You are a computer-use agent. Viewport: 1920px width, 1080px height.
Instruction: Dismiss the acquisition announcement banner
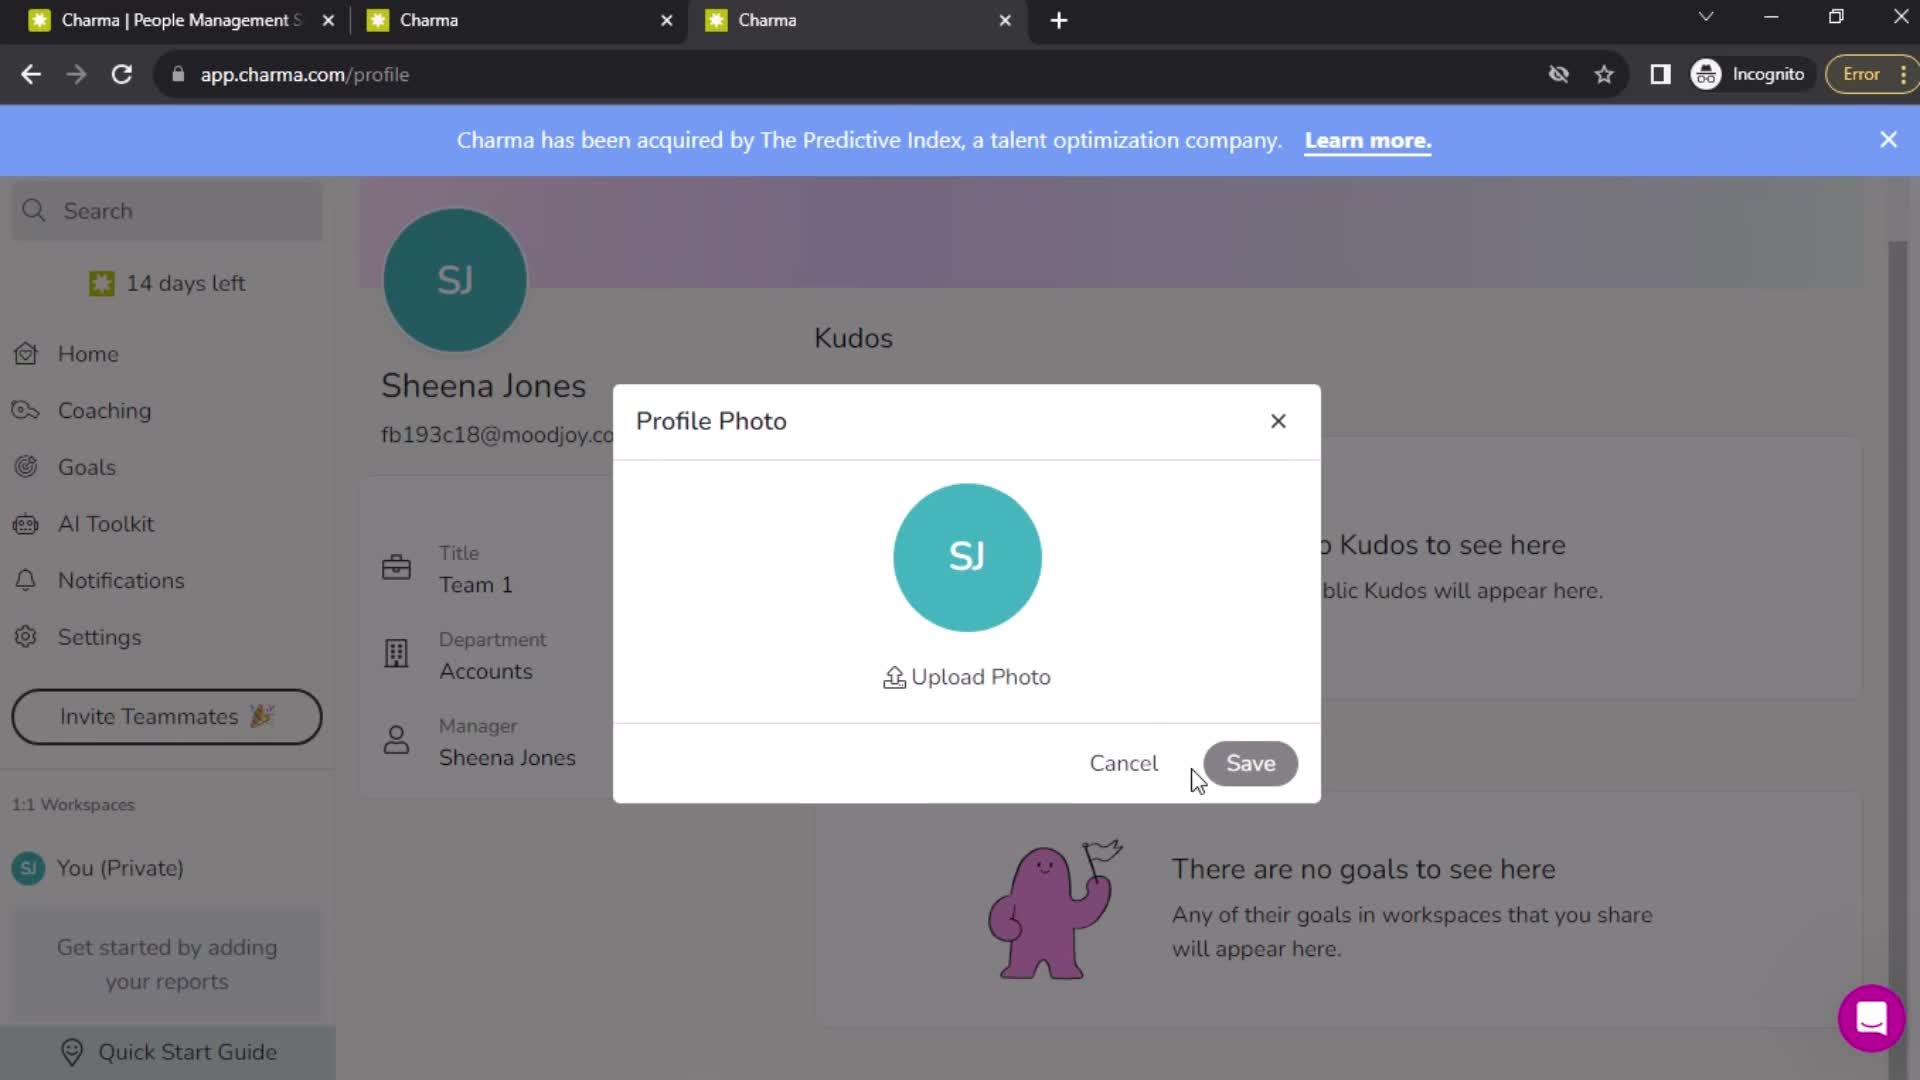point(1888,140)
